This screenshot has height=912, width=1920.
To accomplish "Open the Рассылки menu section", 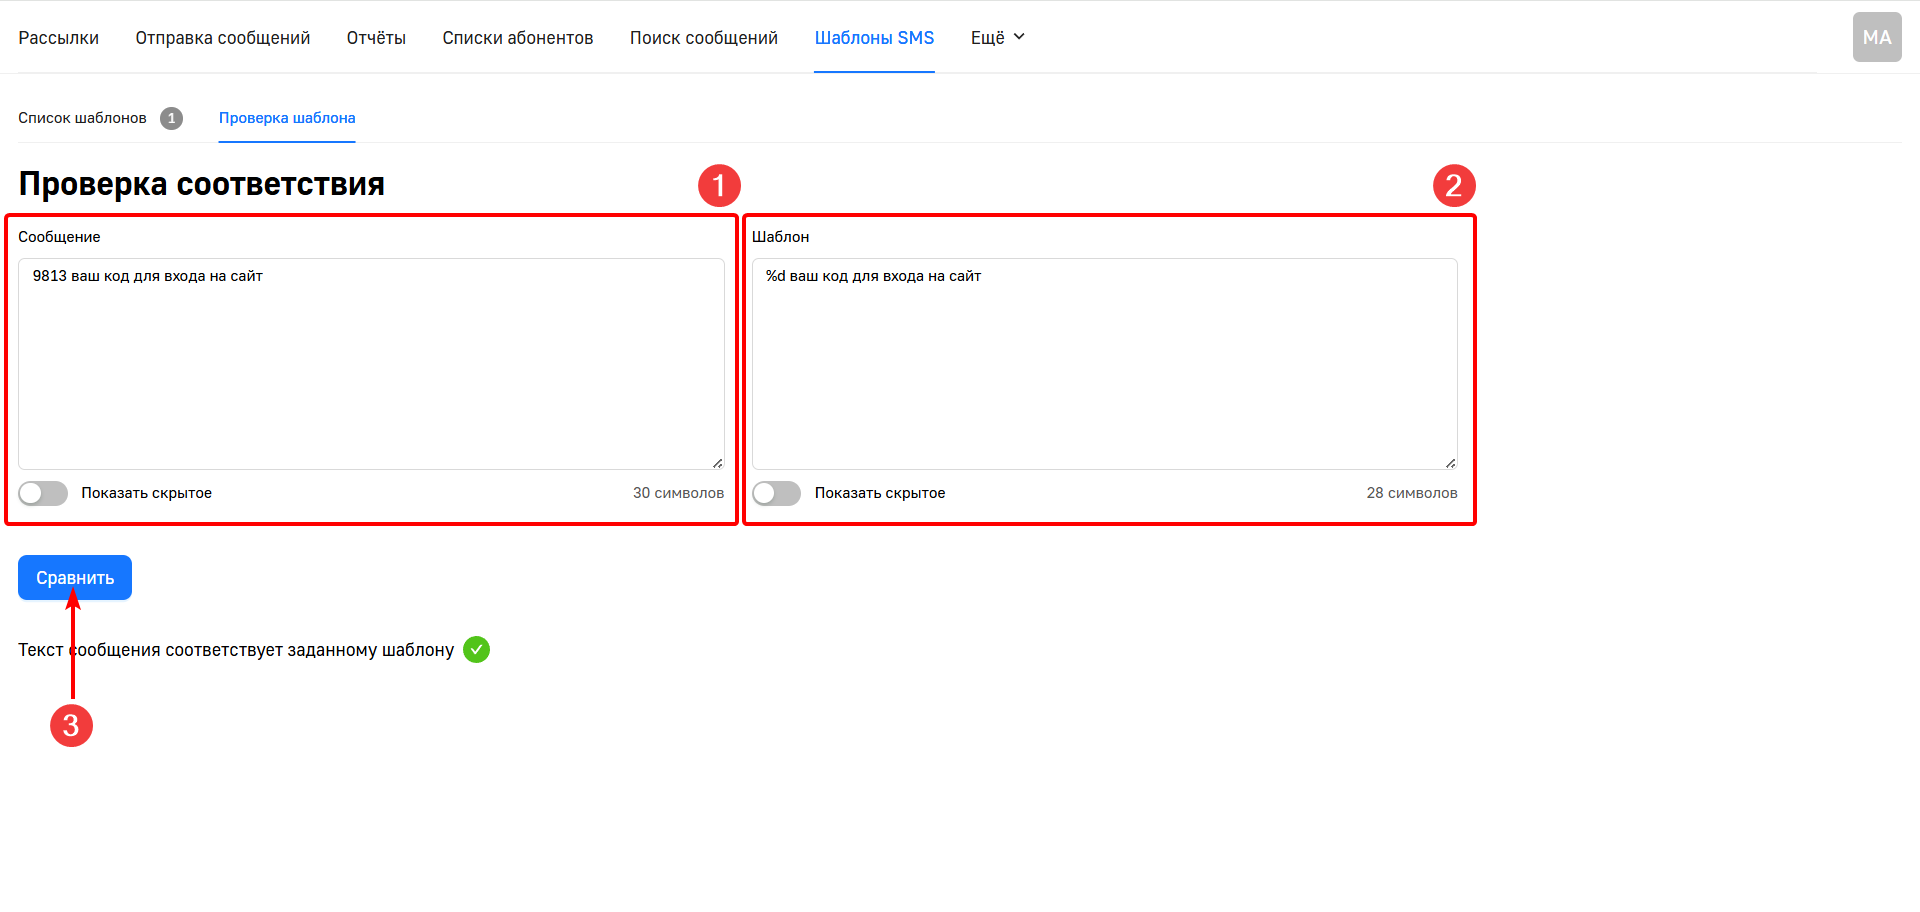I will click(58, 38).
